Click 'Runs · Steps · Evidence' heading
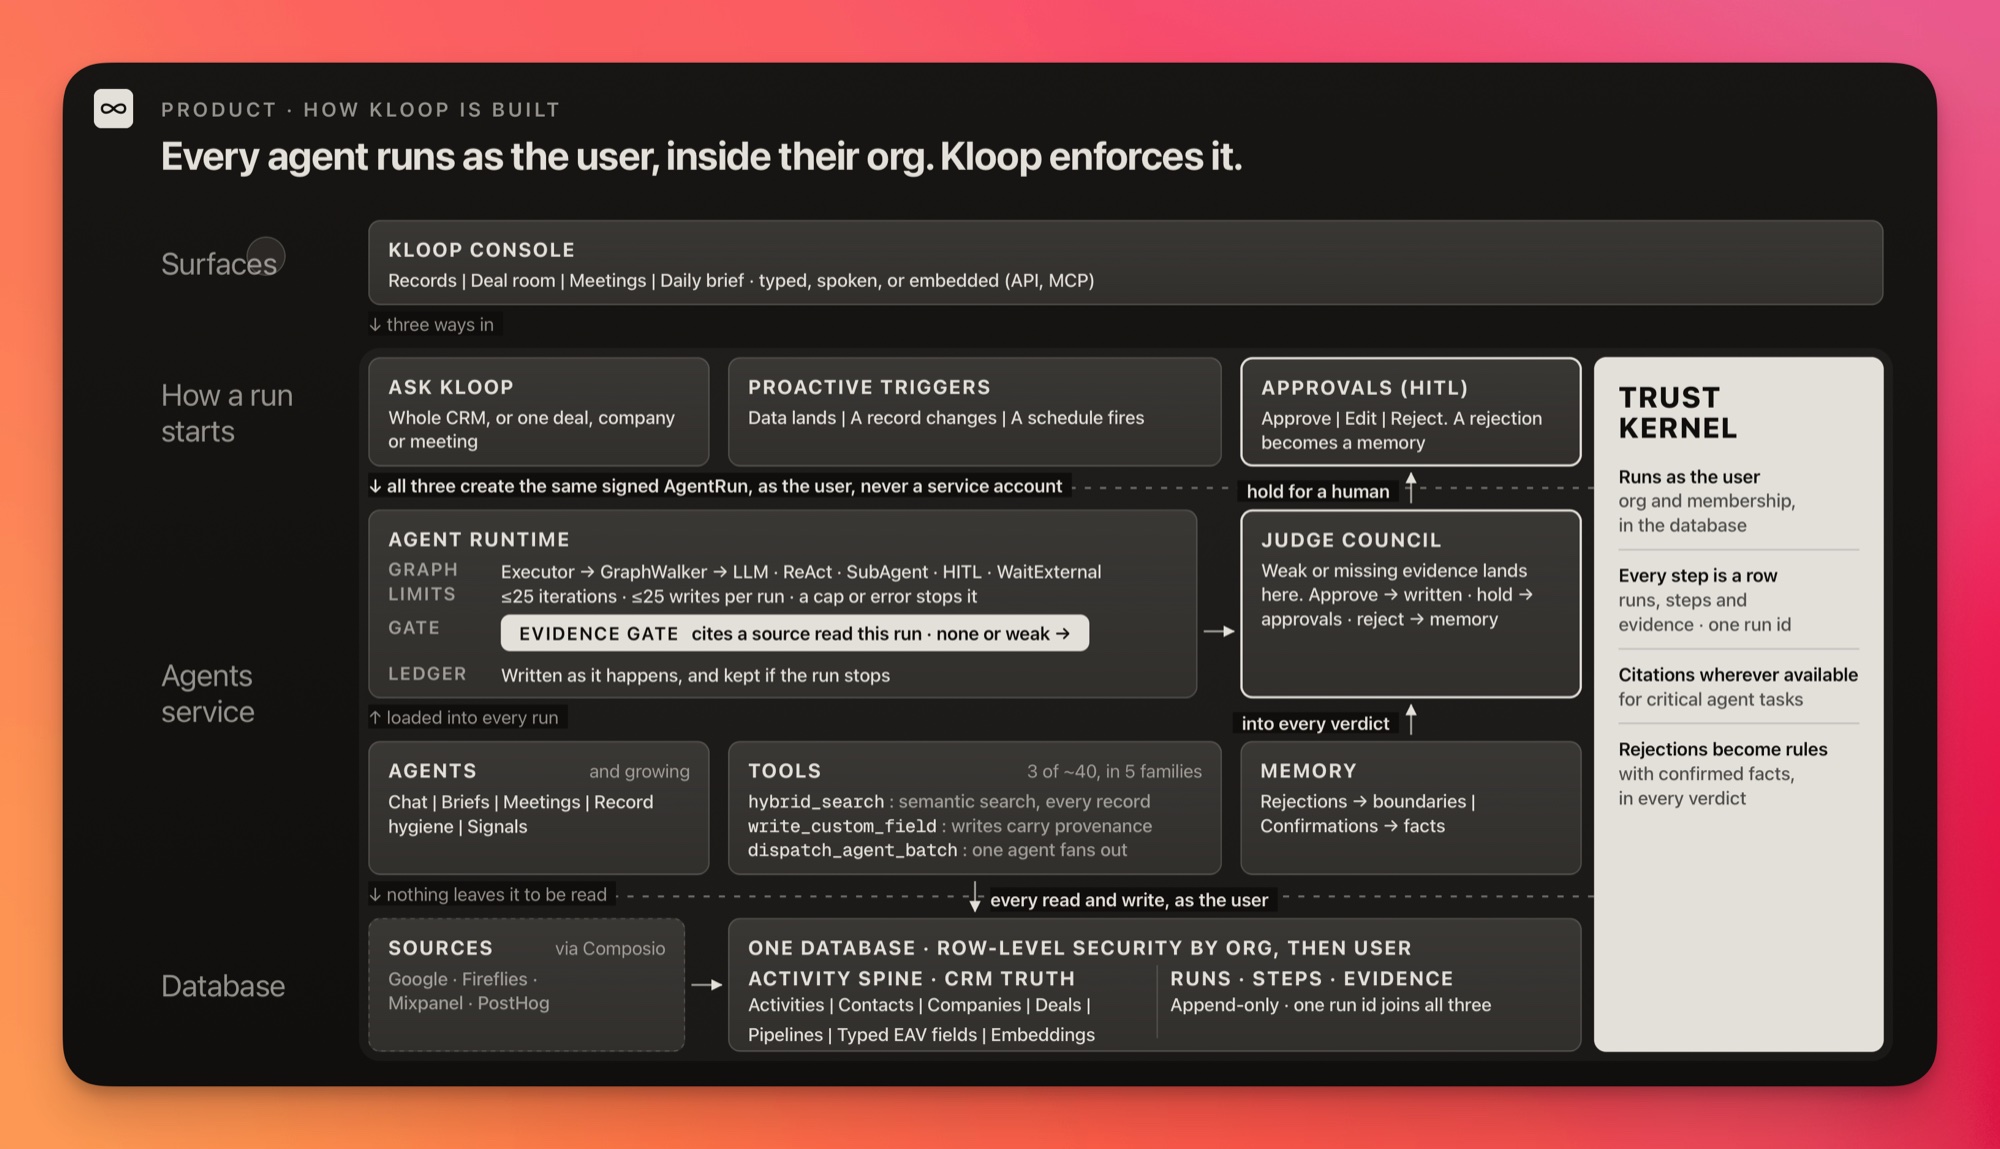 tap(1311, 978)
